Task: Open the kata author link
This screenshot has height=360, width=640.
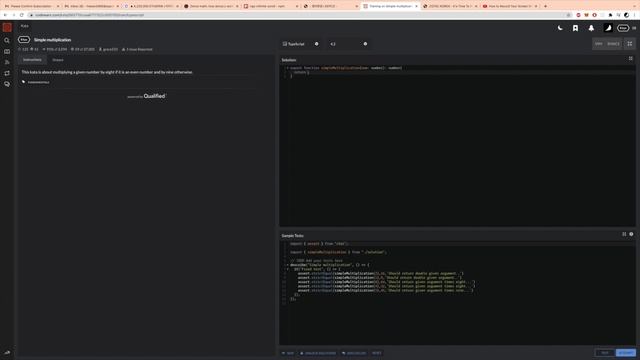Action: (109, 49)
